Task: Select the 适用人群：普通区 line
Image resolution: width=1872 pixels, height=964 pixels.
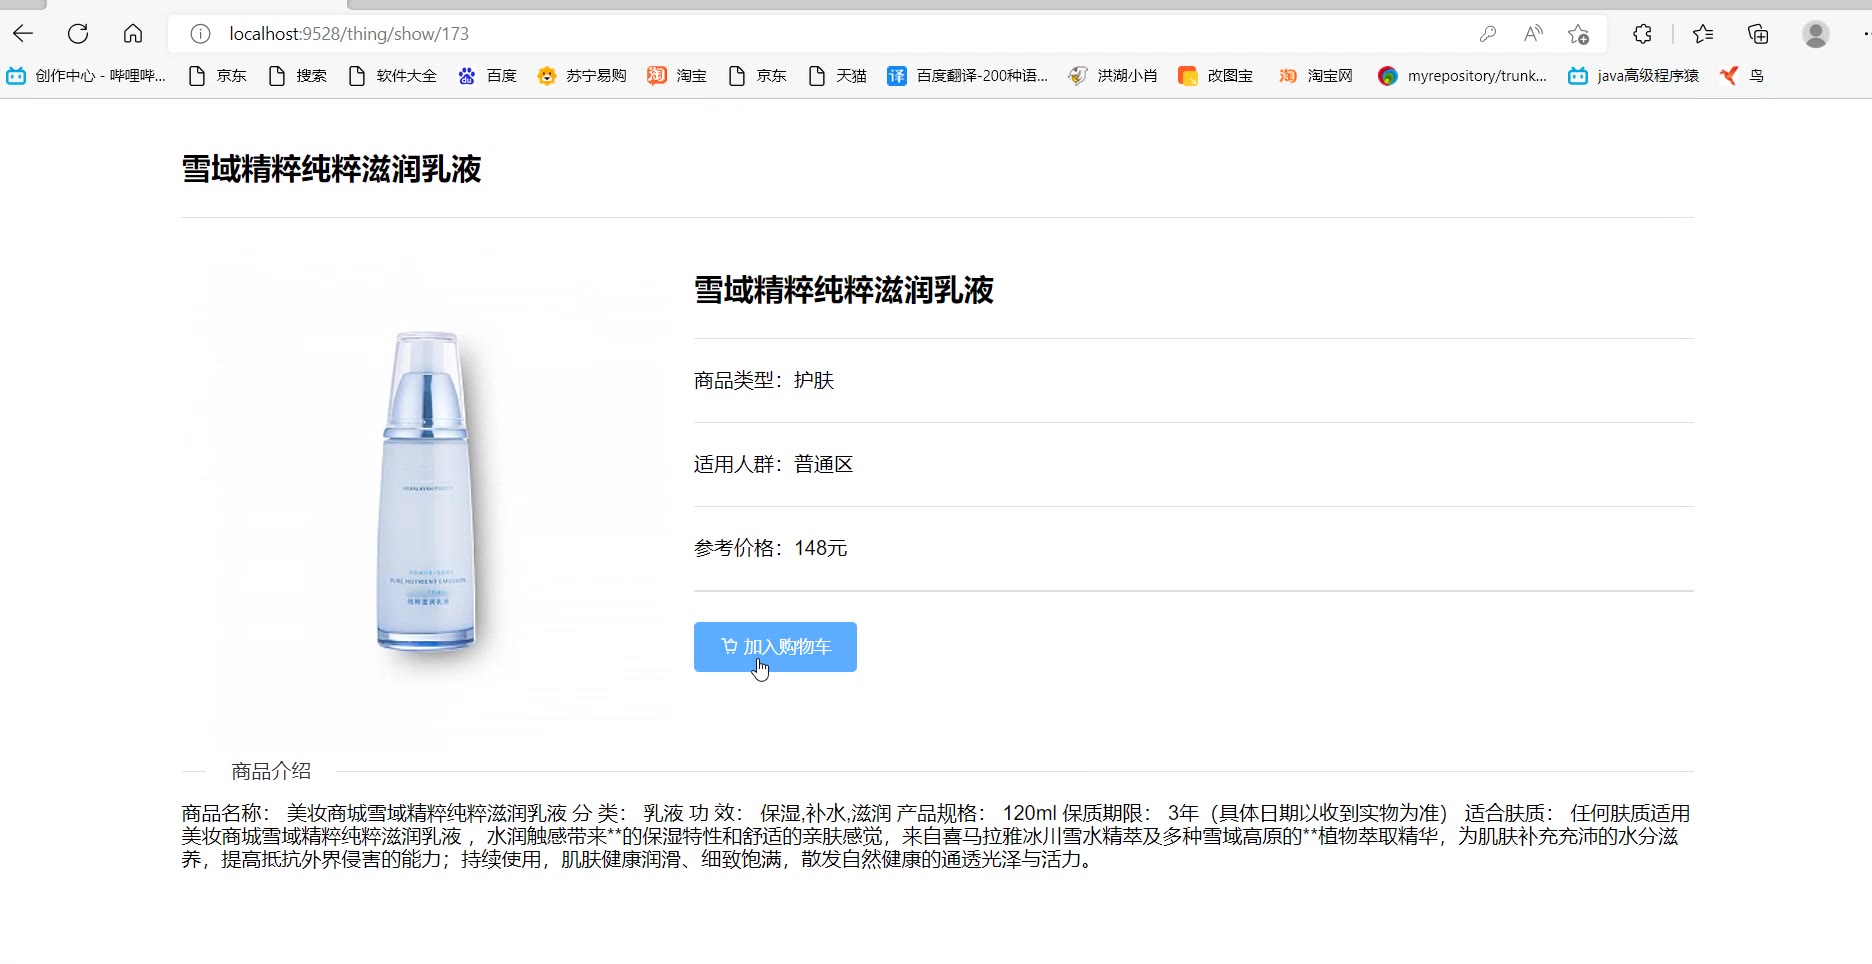Action: (x=774, y=464)
